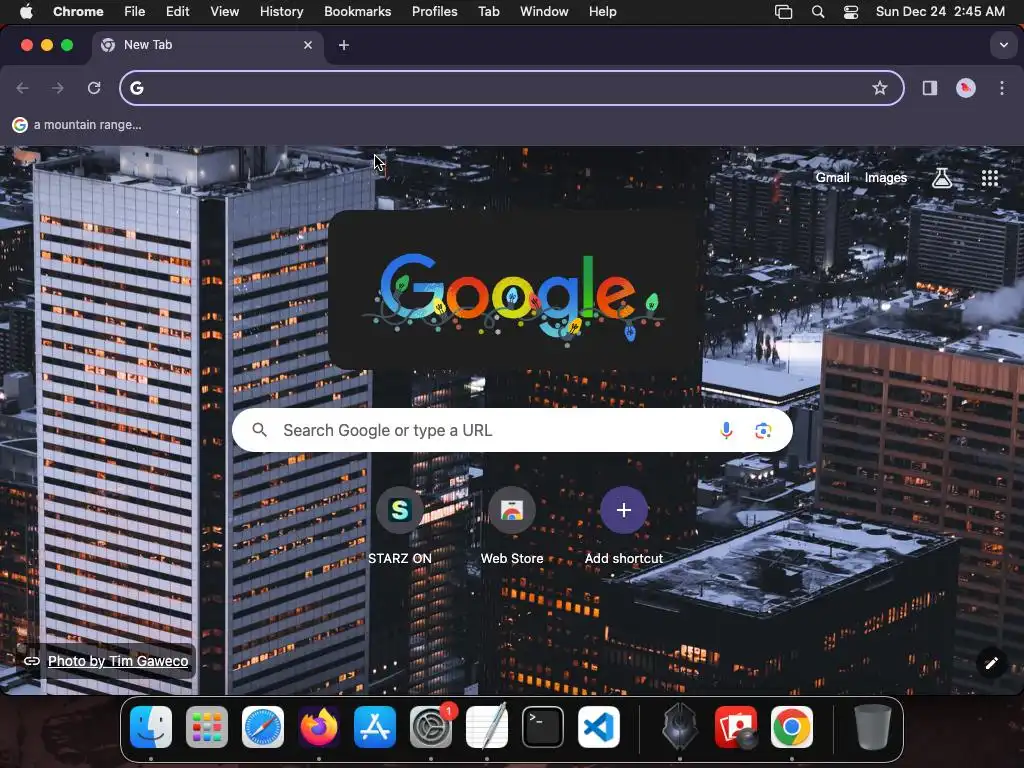The image size is (1024, 768).
Task: Open the Trash in the Dock
Action: 872,727
